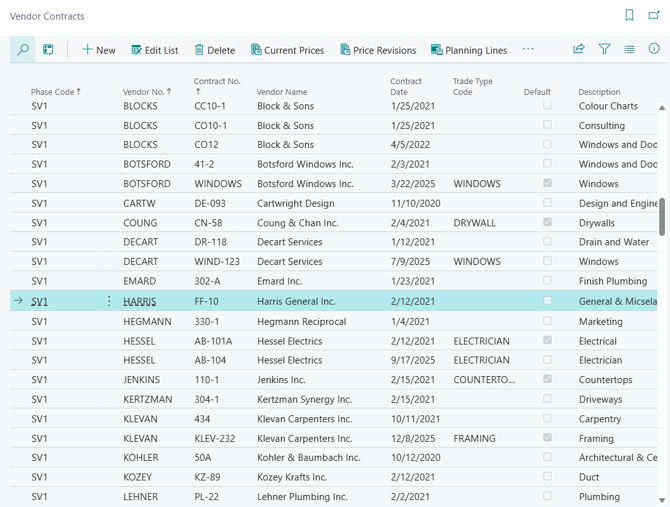
Task: Click Vendor Contracts page title
Action: (x=47, y=16)
